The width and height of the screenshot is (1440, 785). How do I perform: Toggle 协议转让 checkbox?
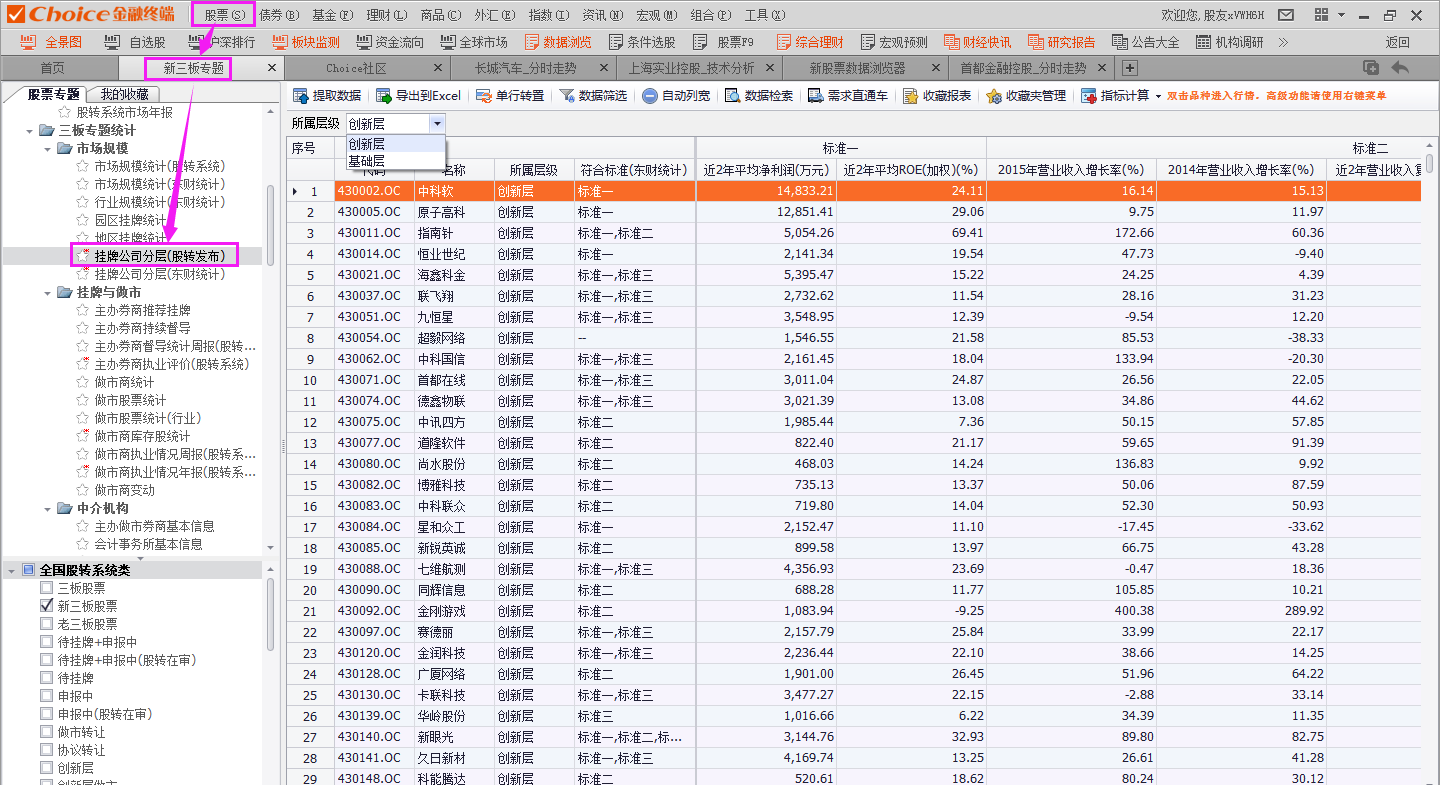47,750
